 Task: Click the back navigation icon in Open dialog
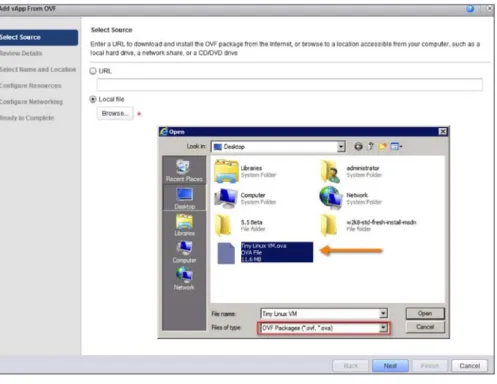358,146
